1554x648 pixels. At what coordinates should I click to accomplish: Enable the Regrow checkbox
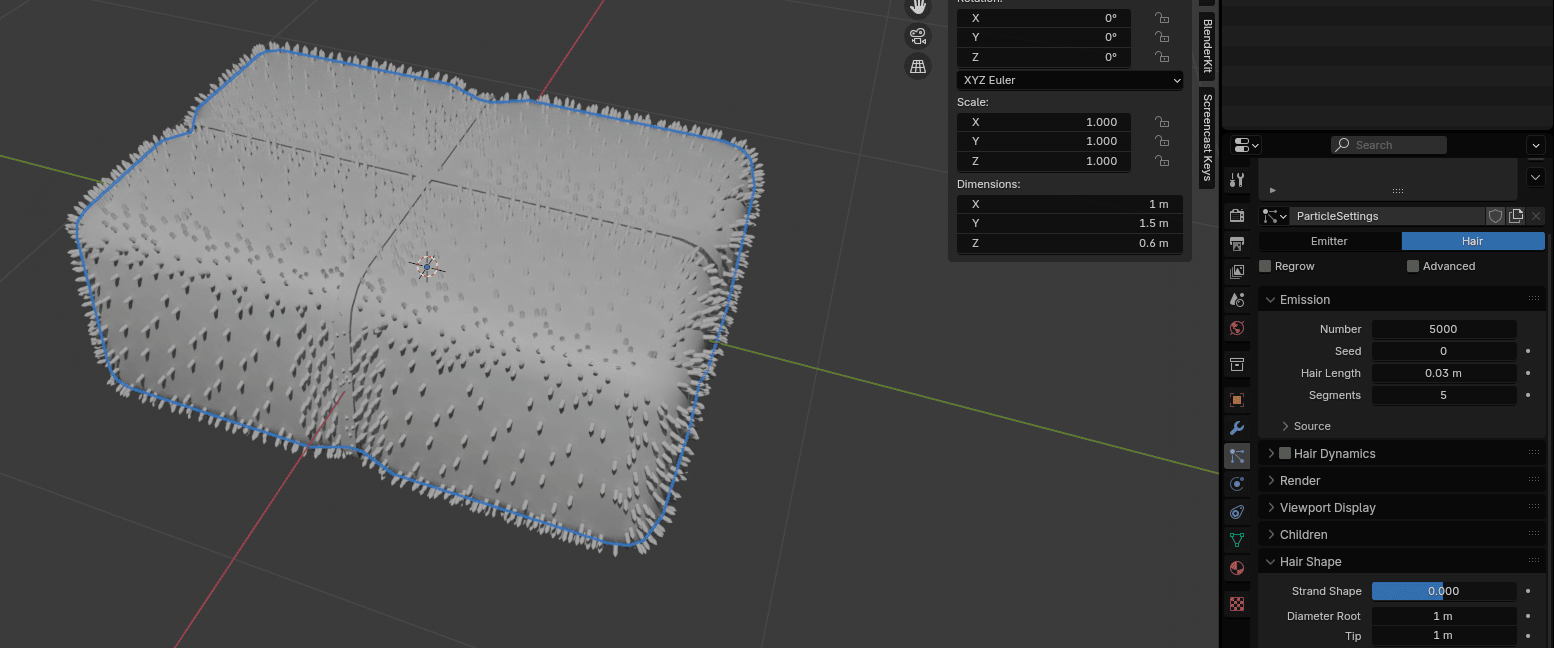coord(1265,266)
